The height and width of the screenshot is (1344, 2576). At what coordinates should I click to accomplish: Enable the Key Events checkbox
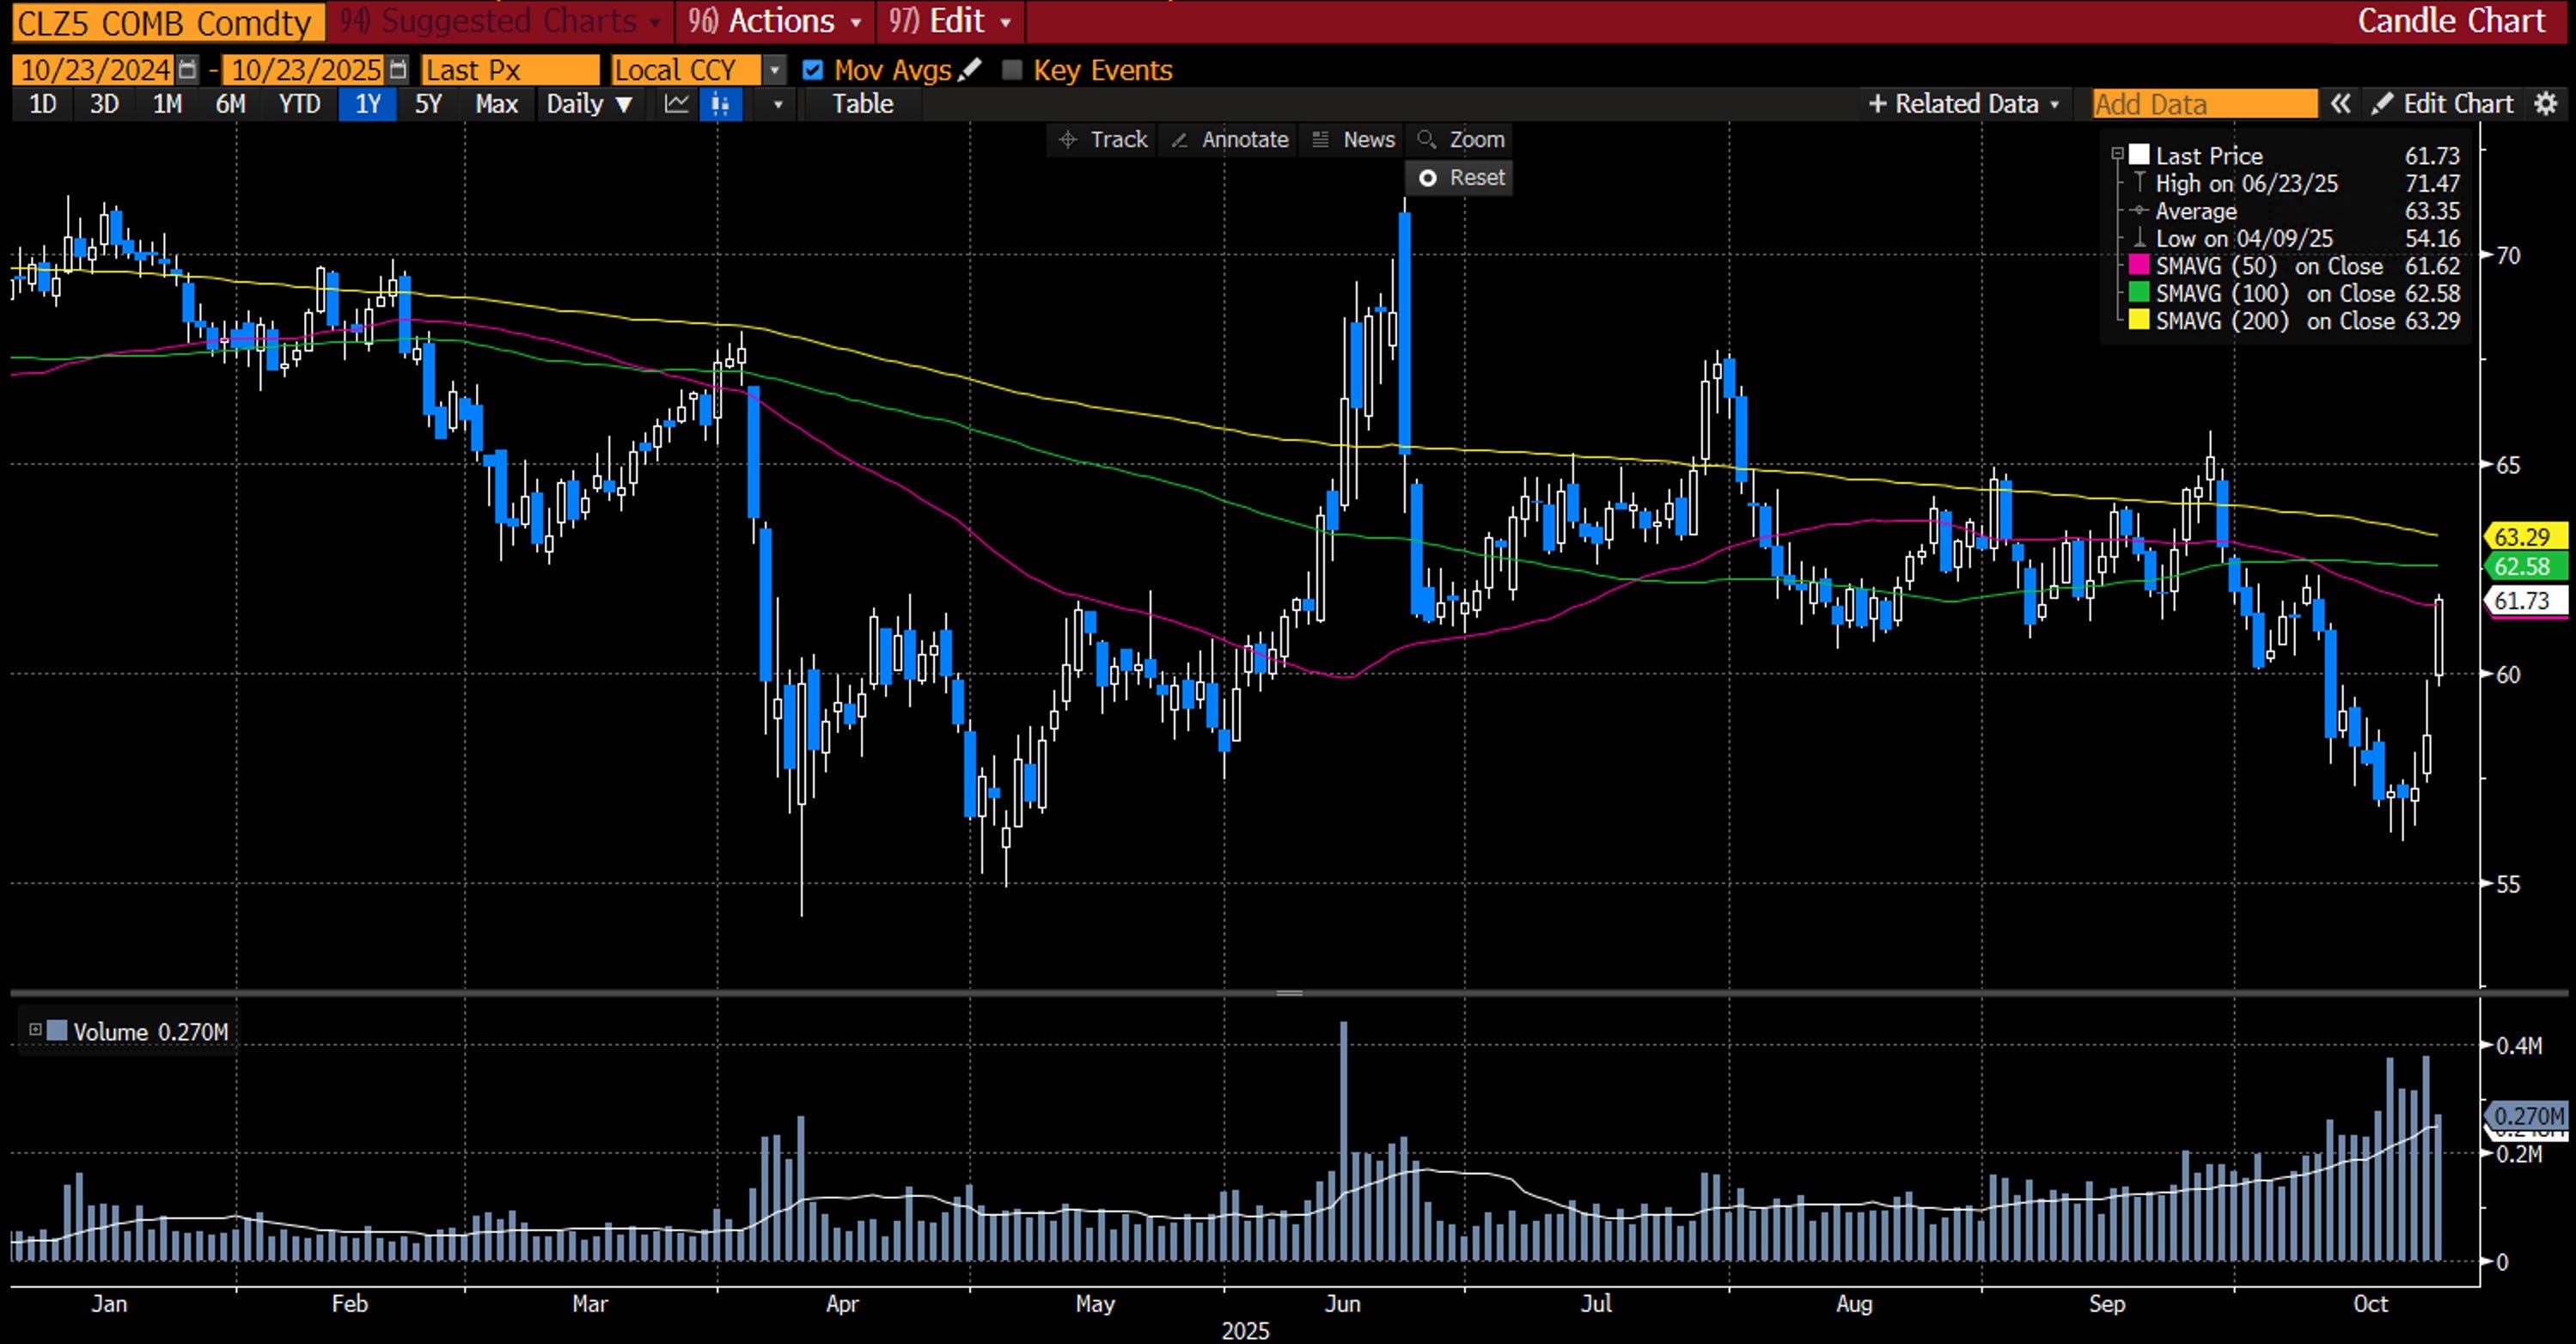click(x=1012, y=70)
